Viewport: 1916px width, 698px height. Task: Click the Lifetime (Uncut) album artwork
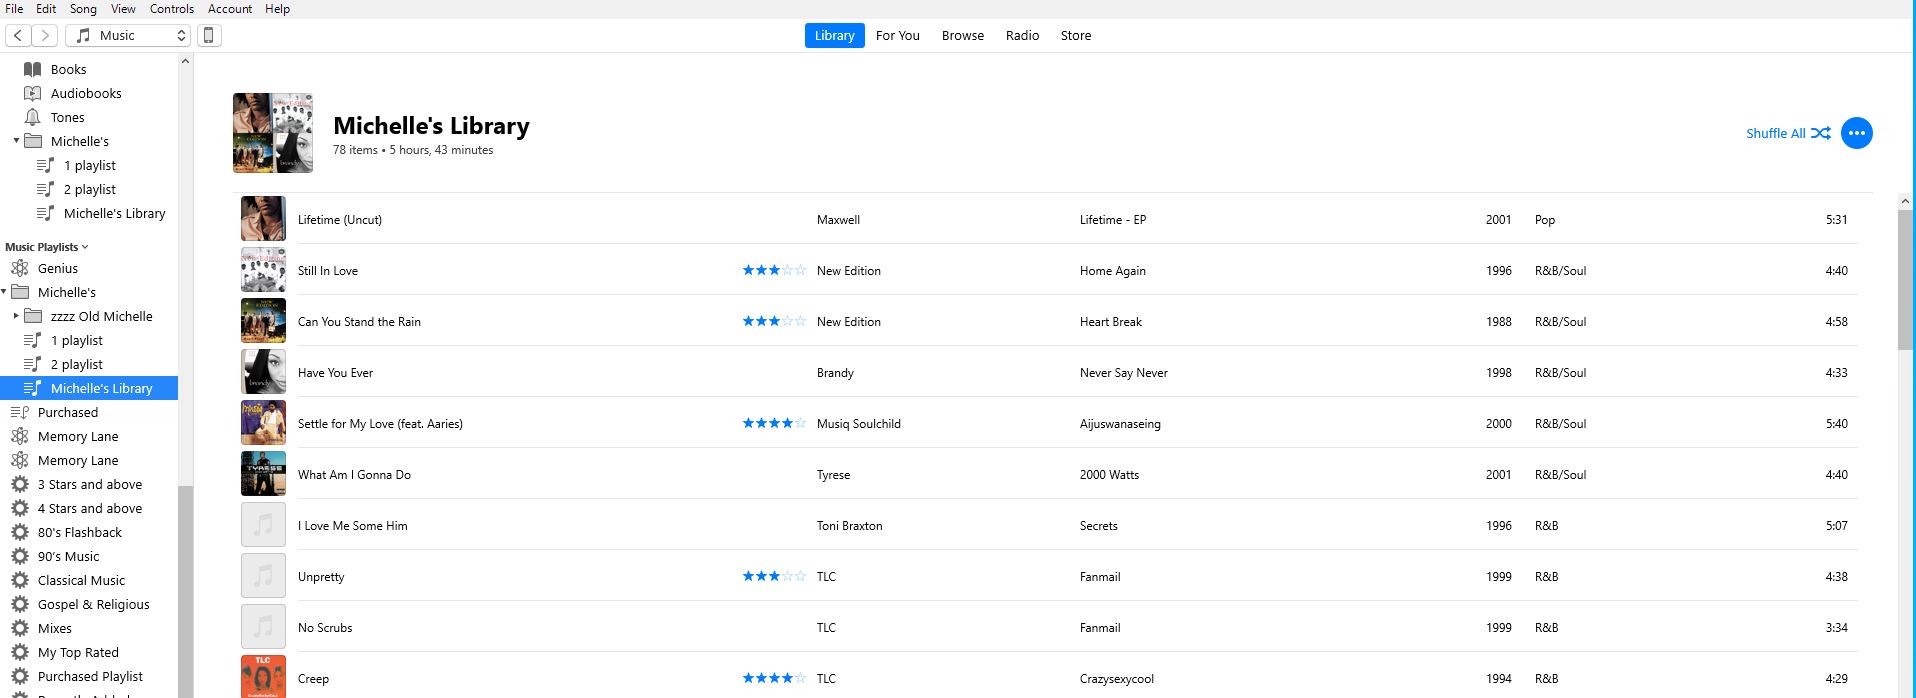(263, 219)
